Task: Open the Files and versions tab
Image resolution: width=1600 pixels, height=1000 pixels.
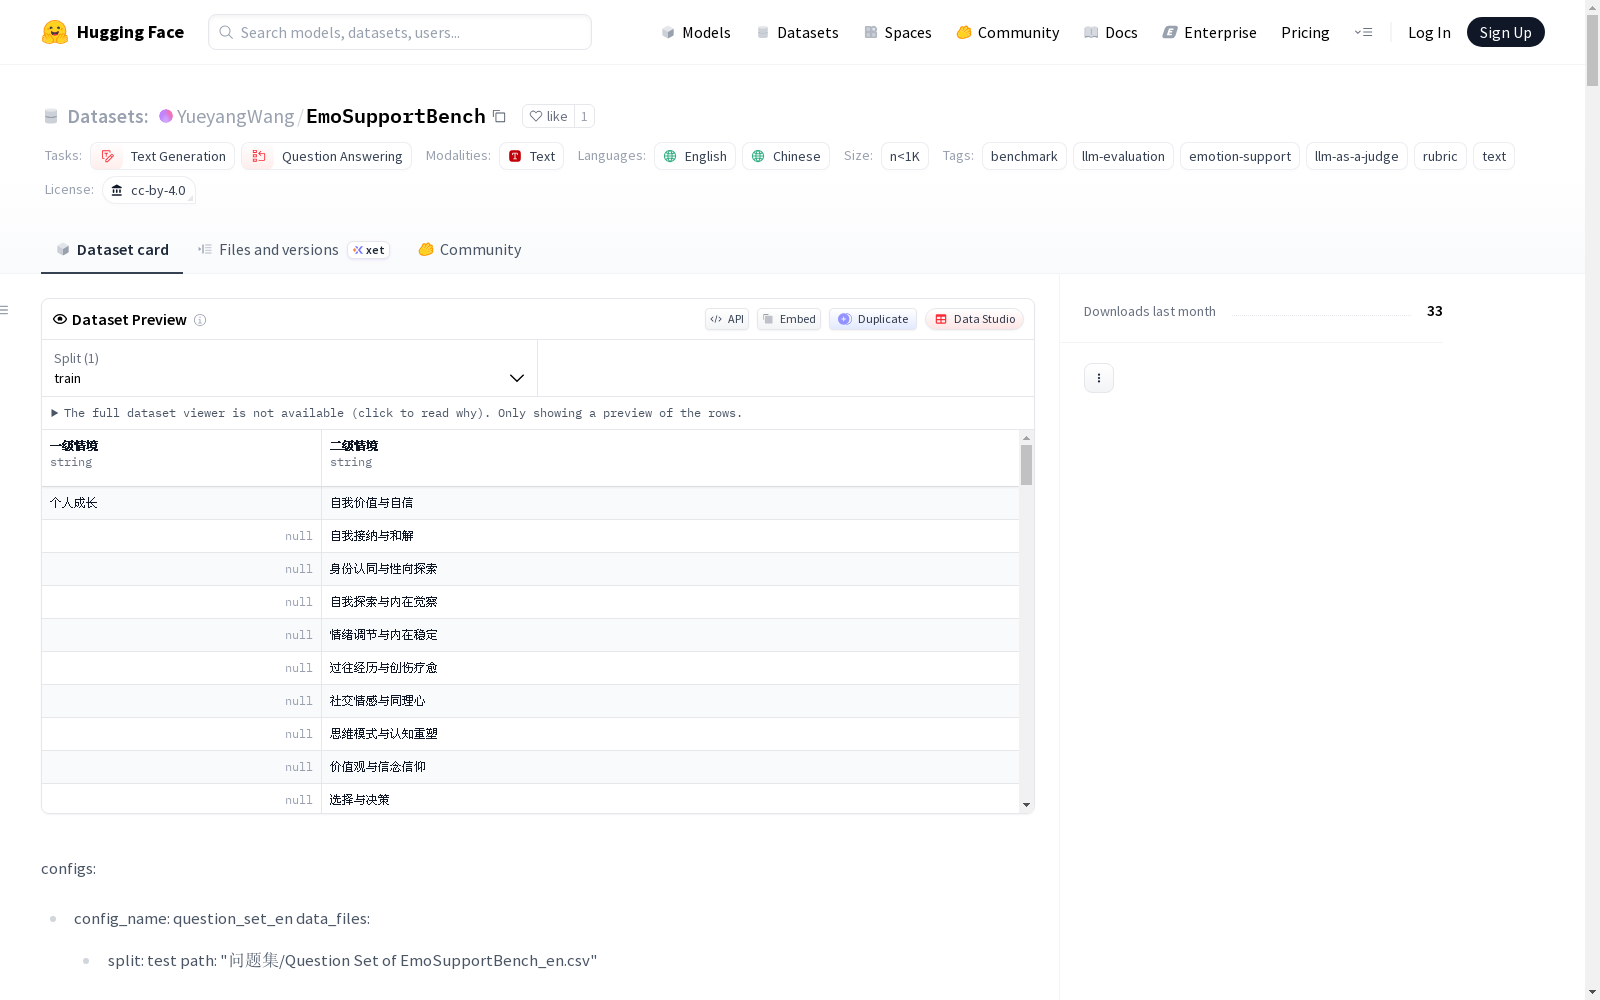Action: point(293,250)
